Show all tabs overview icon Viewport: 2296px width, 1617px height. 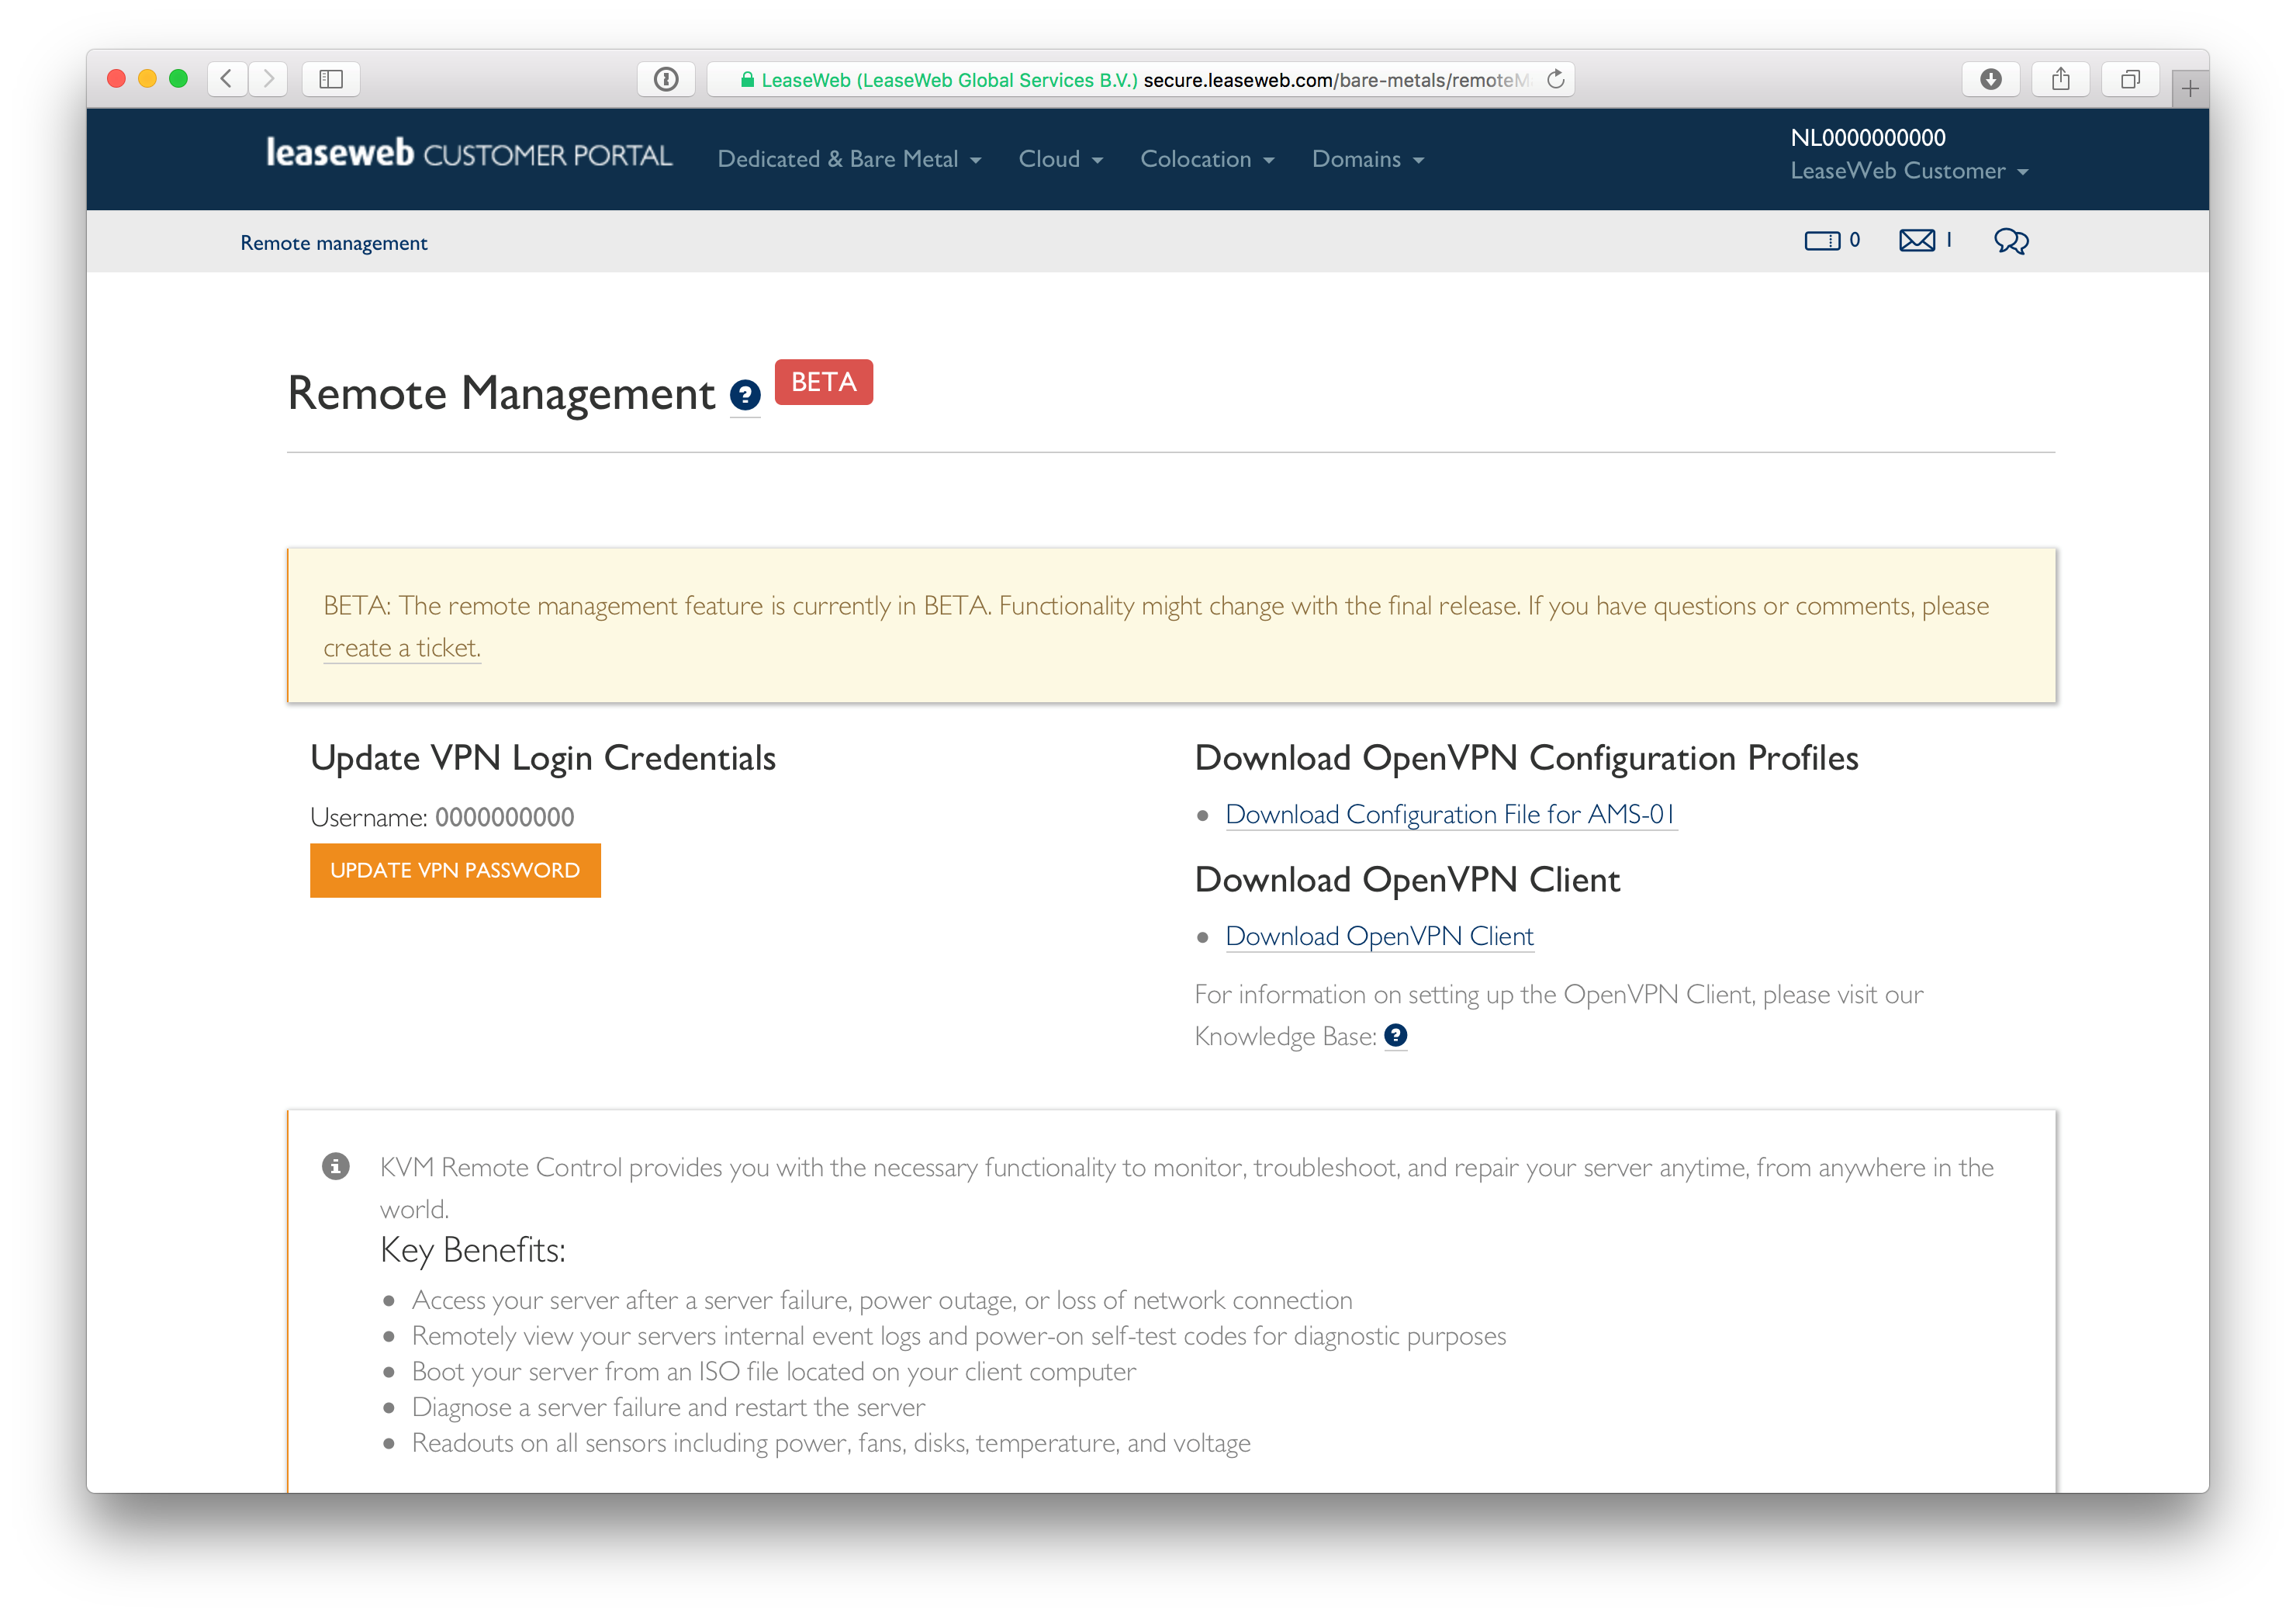point(2130,79)
